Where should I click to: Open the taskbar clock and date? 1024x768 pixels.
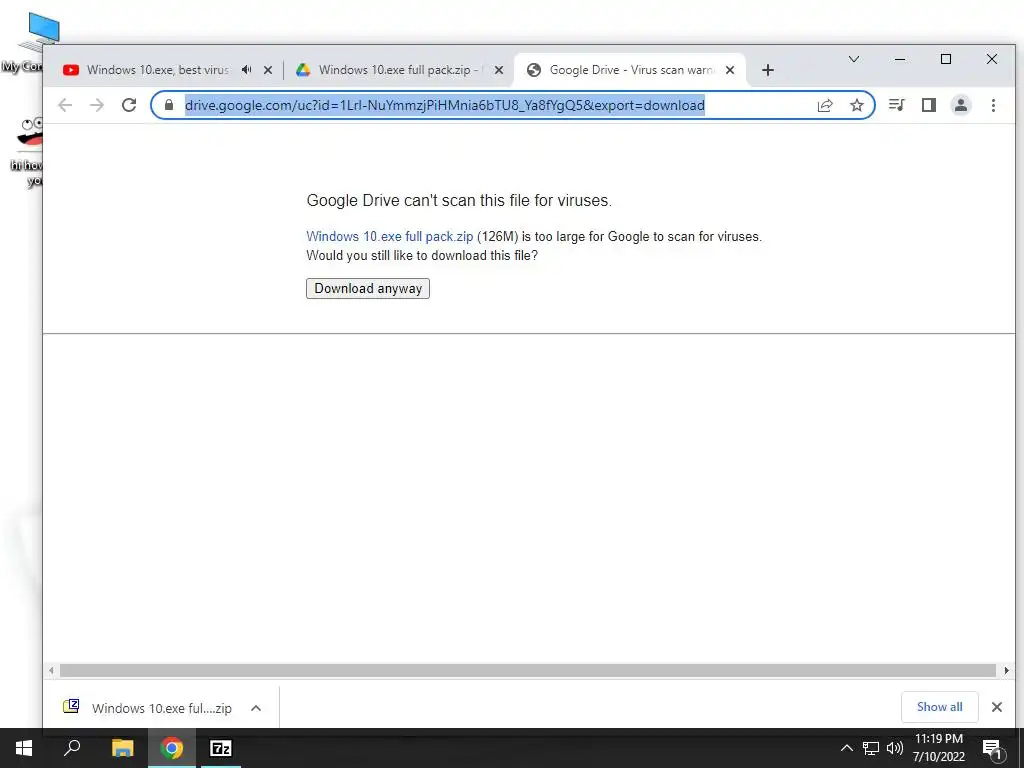[938, 748]
